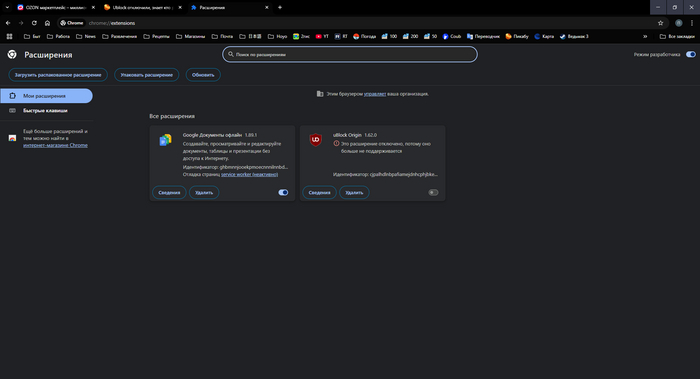The image size is (700, 379).
Task: Close the OZON tab
Action: (x=93, y=8)
